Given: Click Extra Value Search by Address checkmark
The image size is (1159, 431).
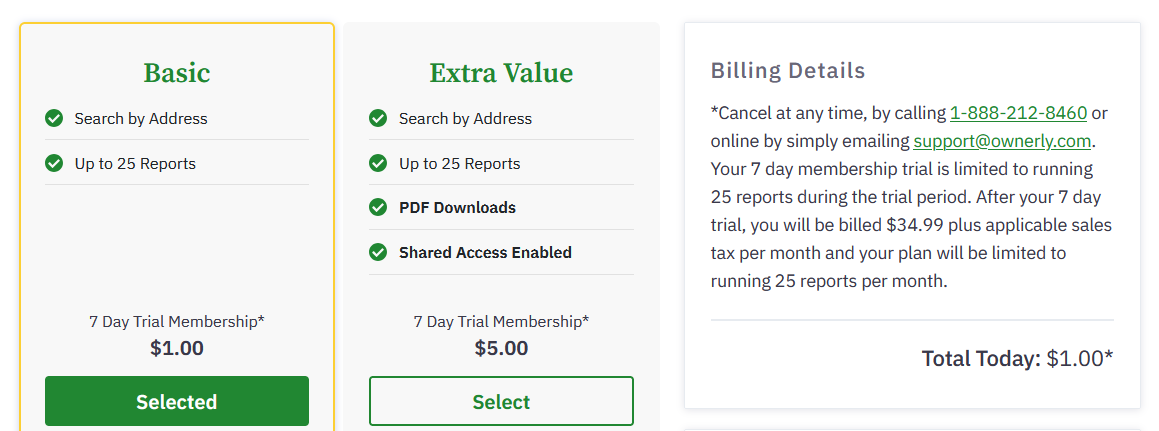Looking at the screenshot, I should click(378, 118).
